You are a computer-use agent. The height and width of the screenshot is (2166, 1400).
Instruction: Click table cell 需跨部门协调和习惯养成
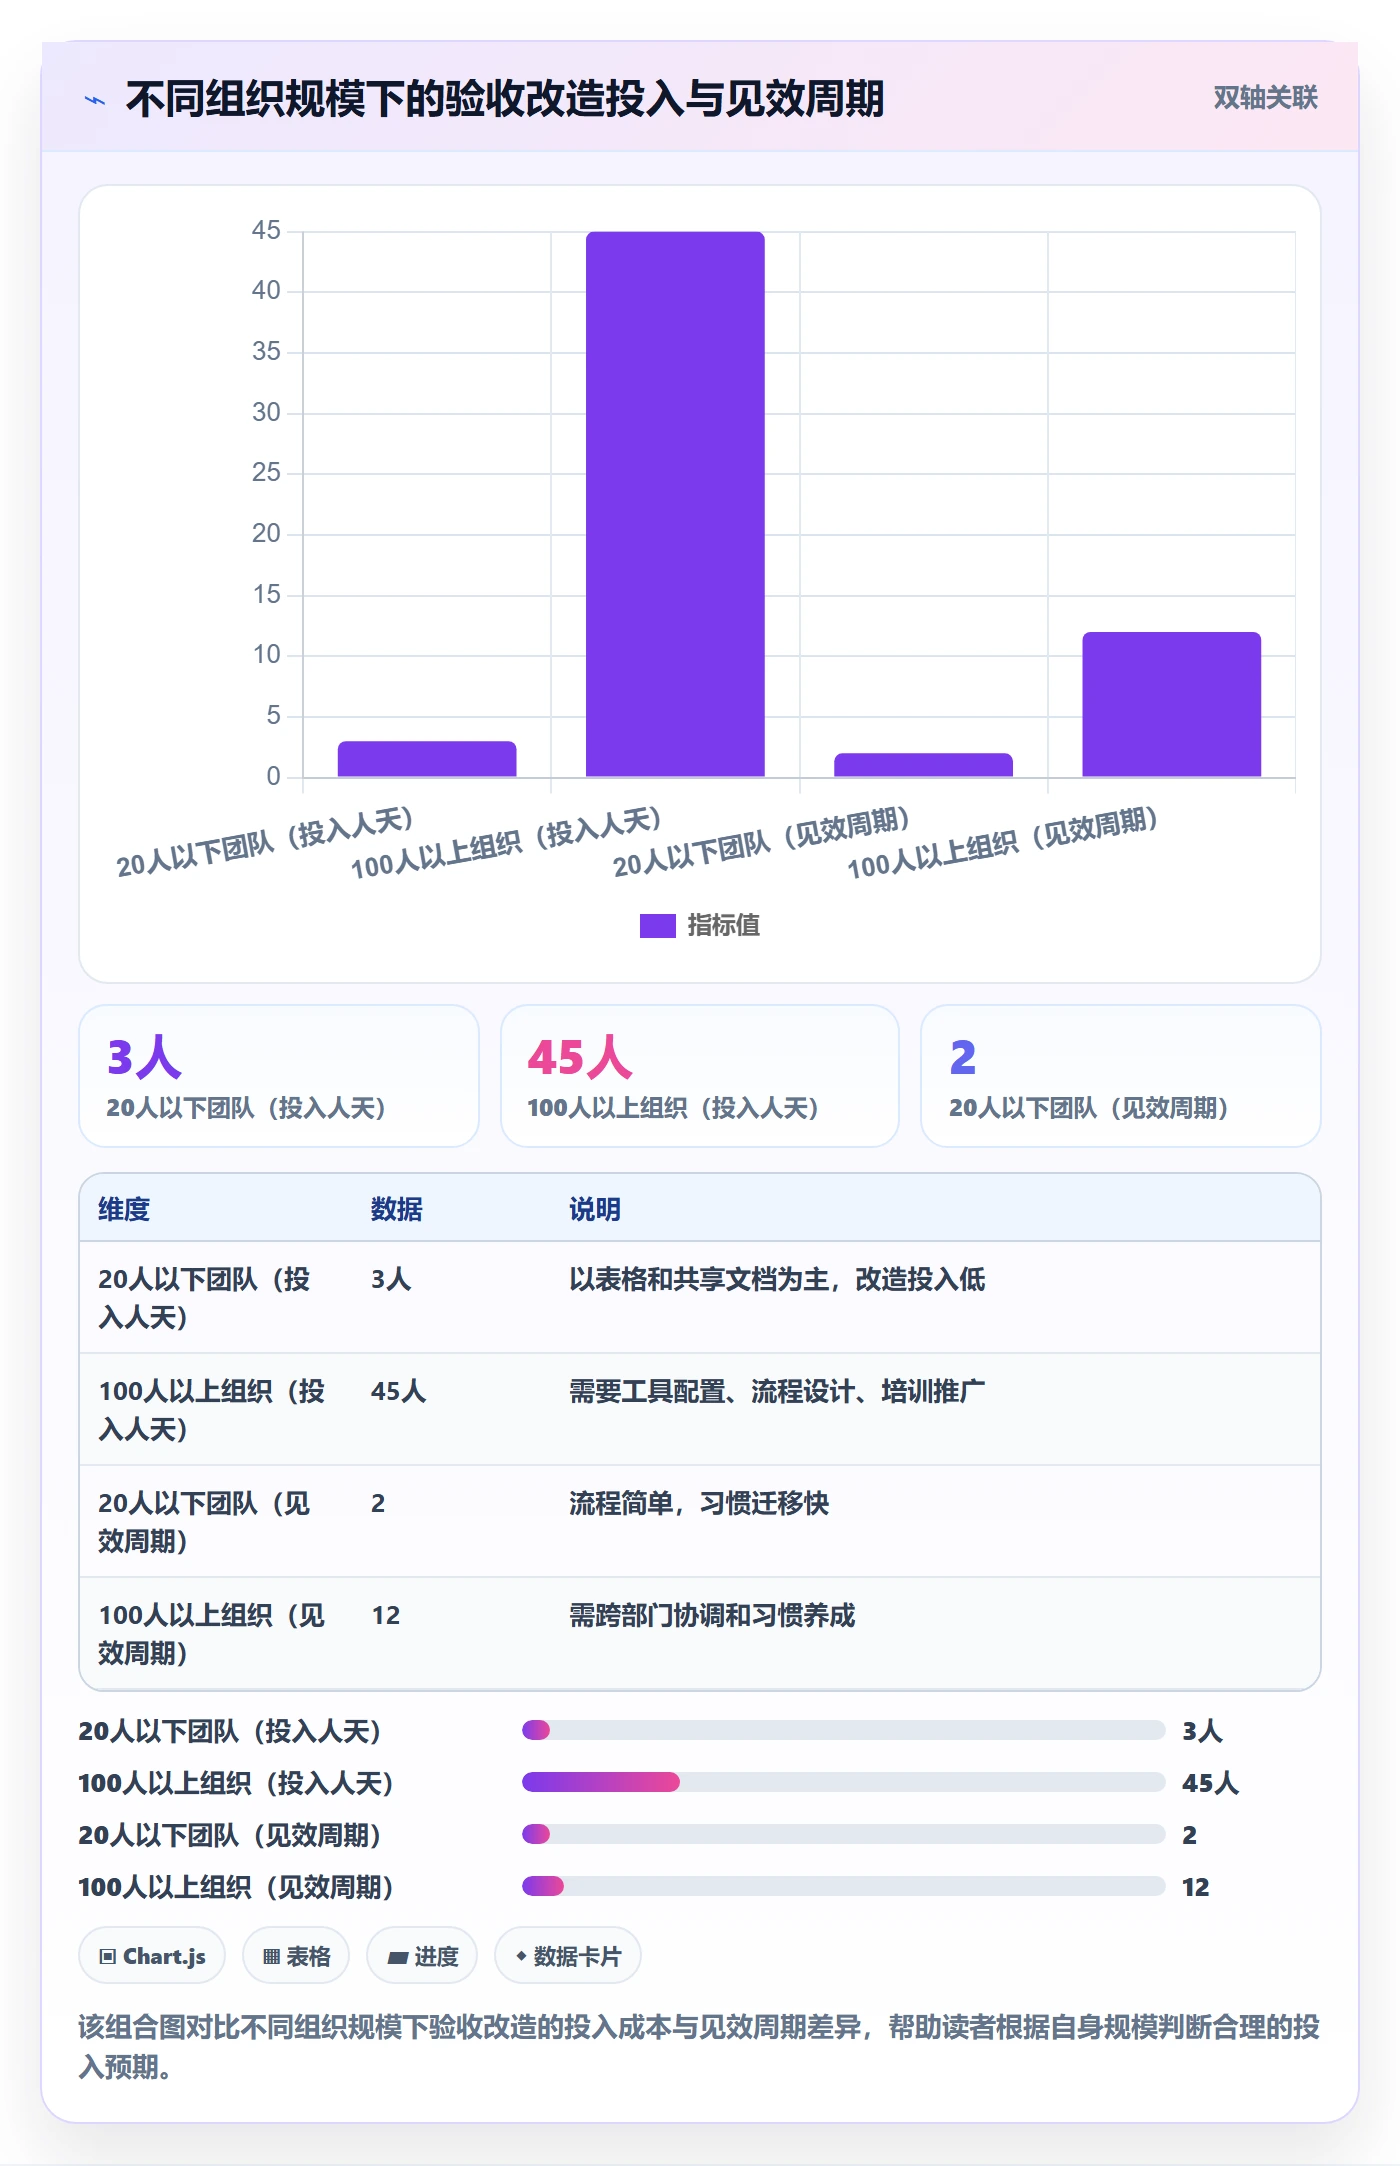click(x=712, y=1615)
